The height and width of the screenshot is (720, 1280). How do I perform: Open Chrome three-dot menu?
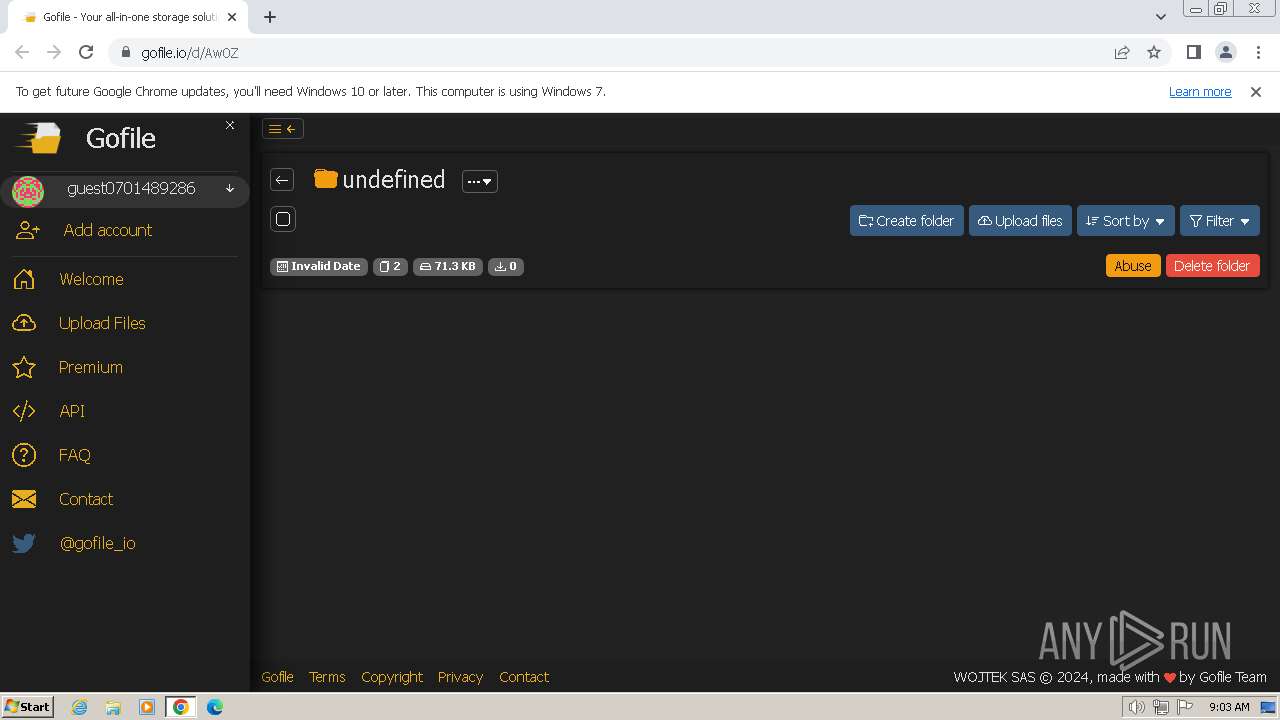[x=1258, y=53]
